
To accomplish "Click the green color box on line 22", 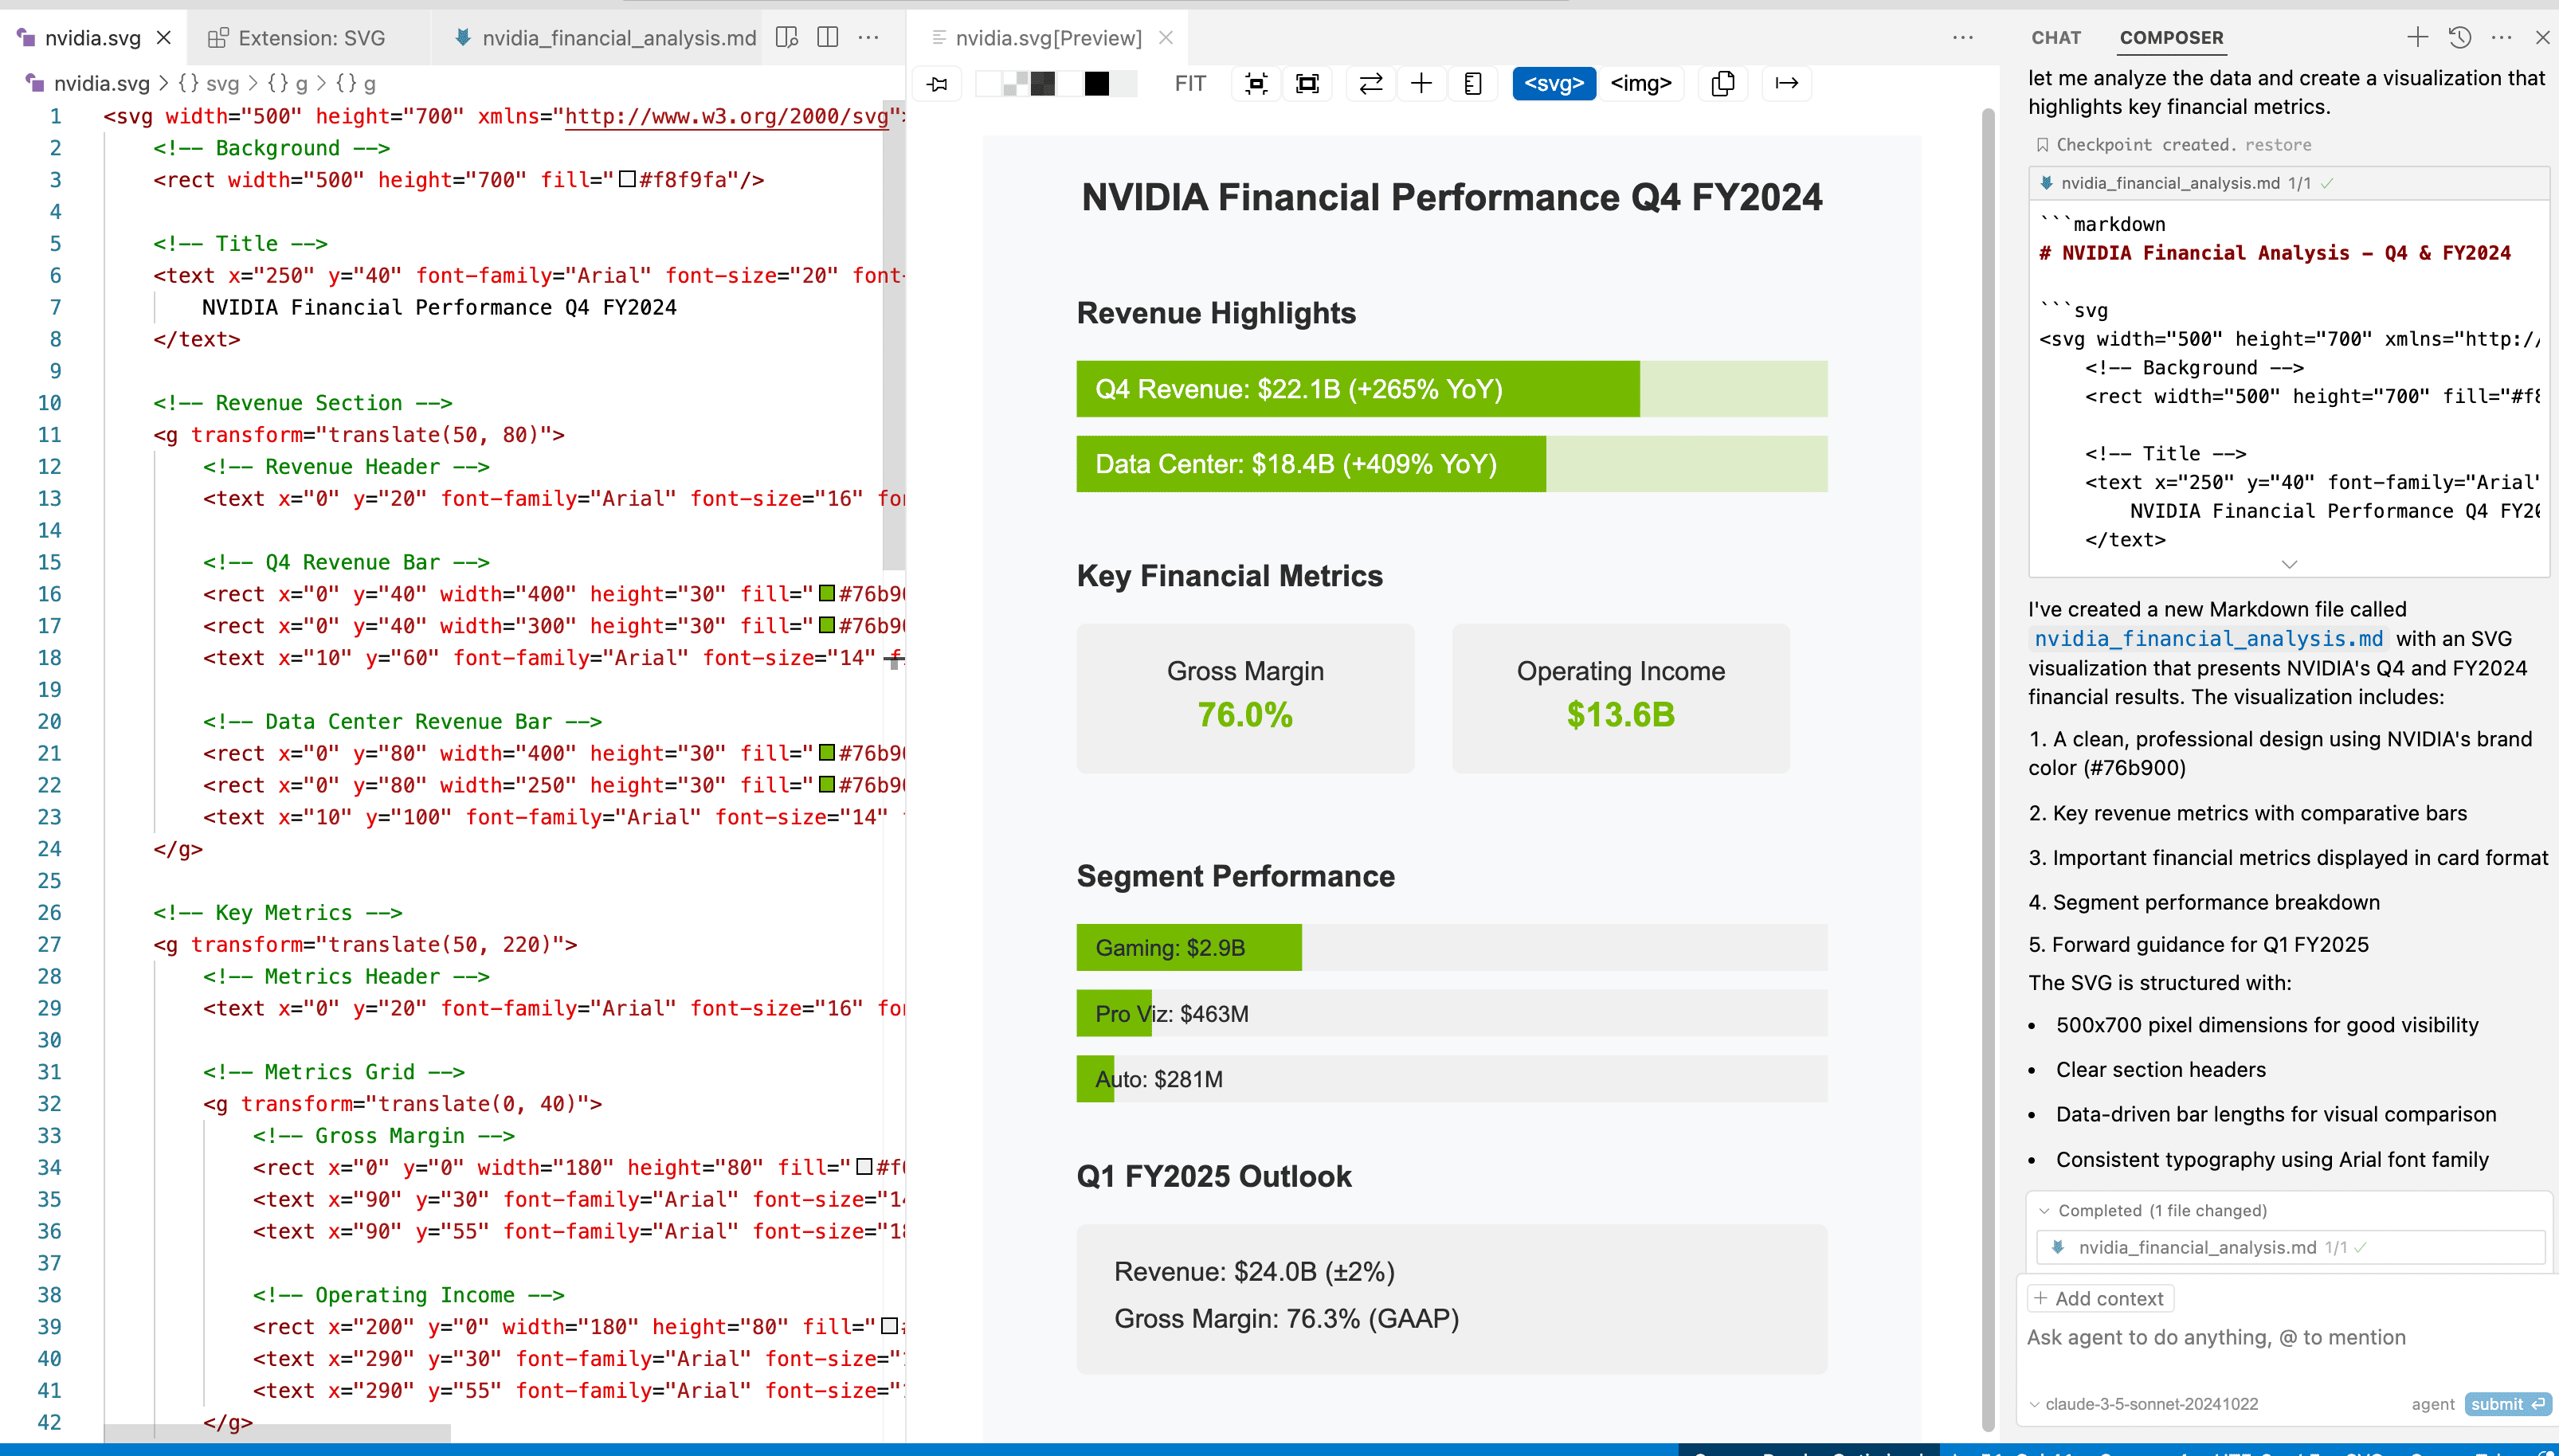I will point(827,785).
